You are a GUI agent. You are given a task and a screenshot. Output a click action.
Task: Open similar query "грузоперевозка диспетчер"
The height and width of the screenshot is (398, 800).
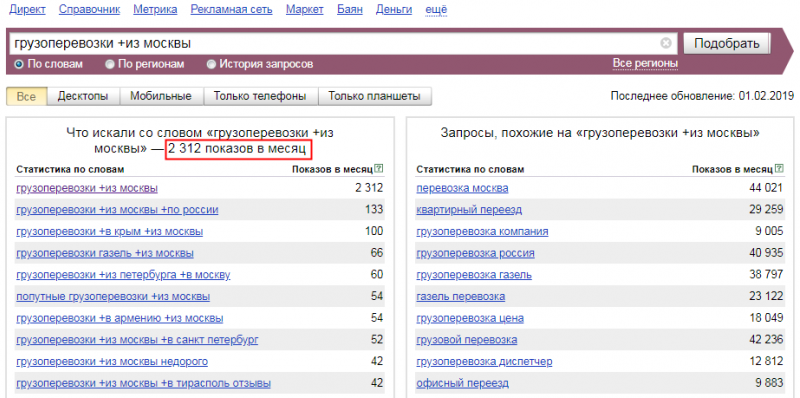(x=484, y=362)
